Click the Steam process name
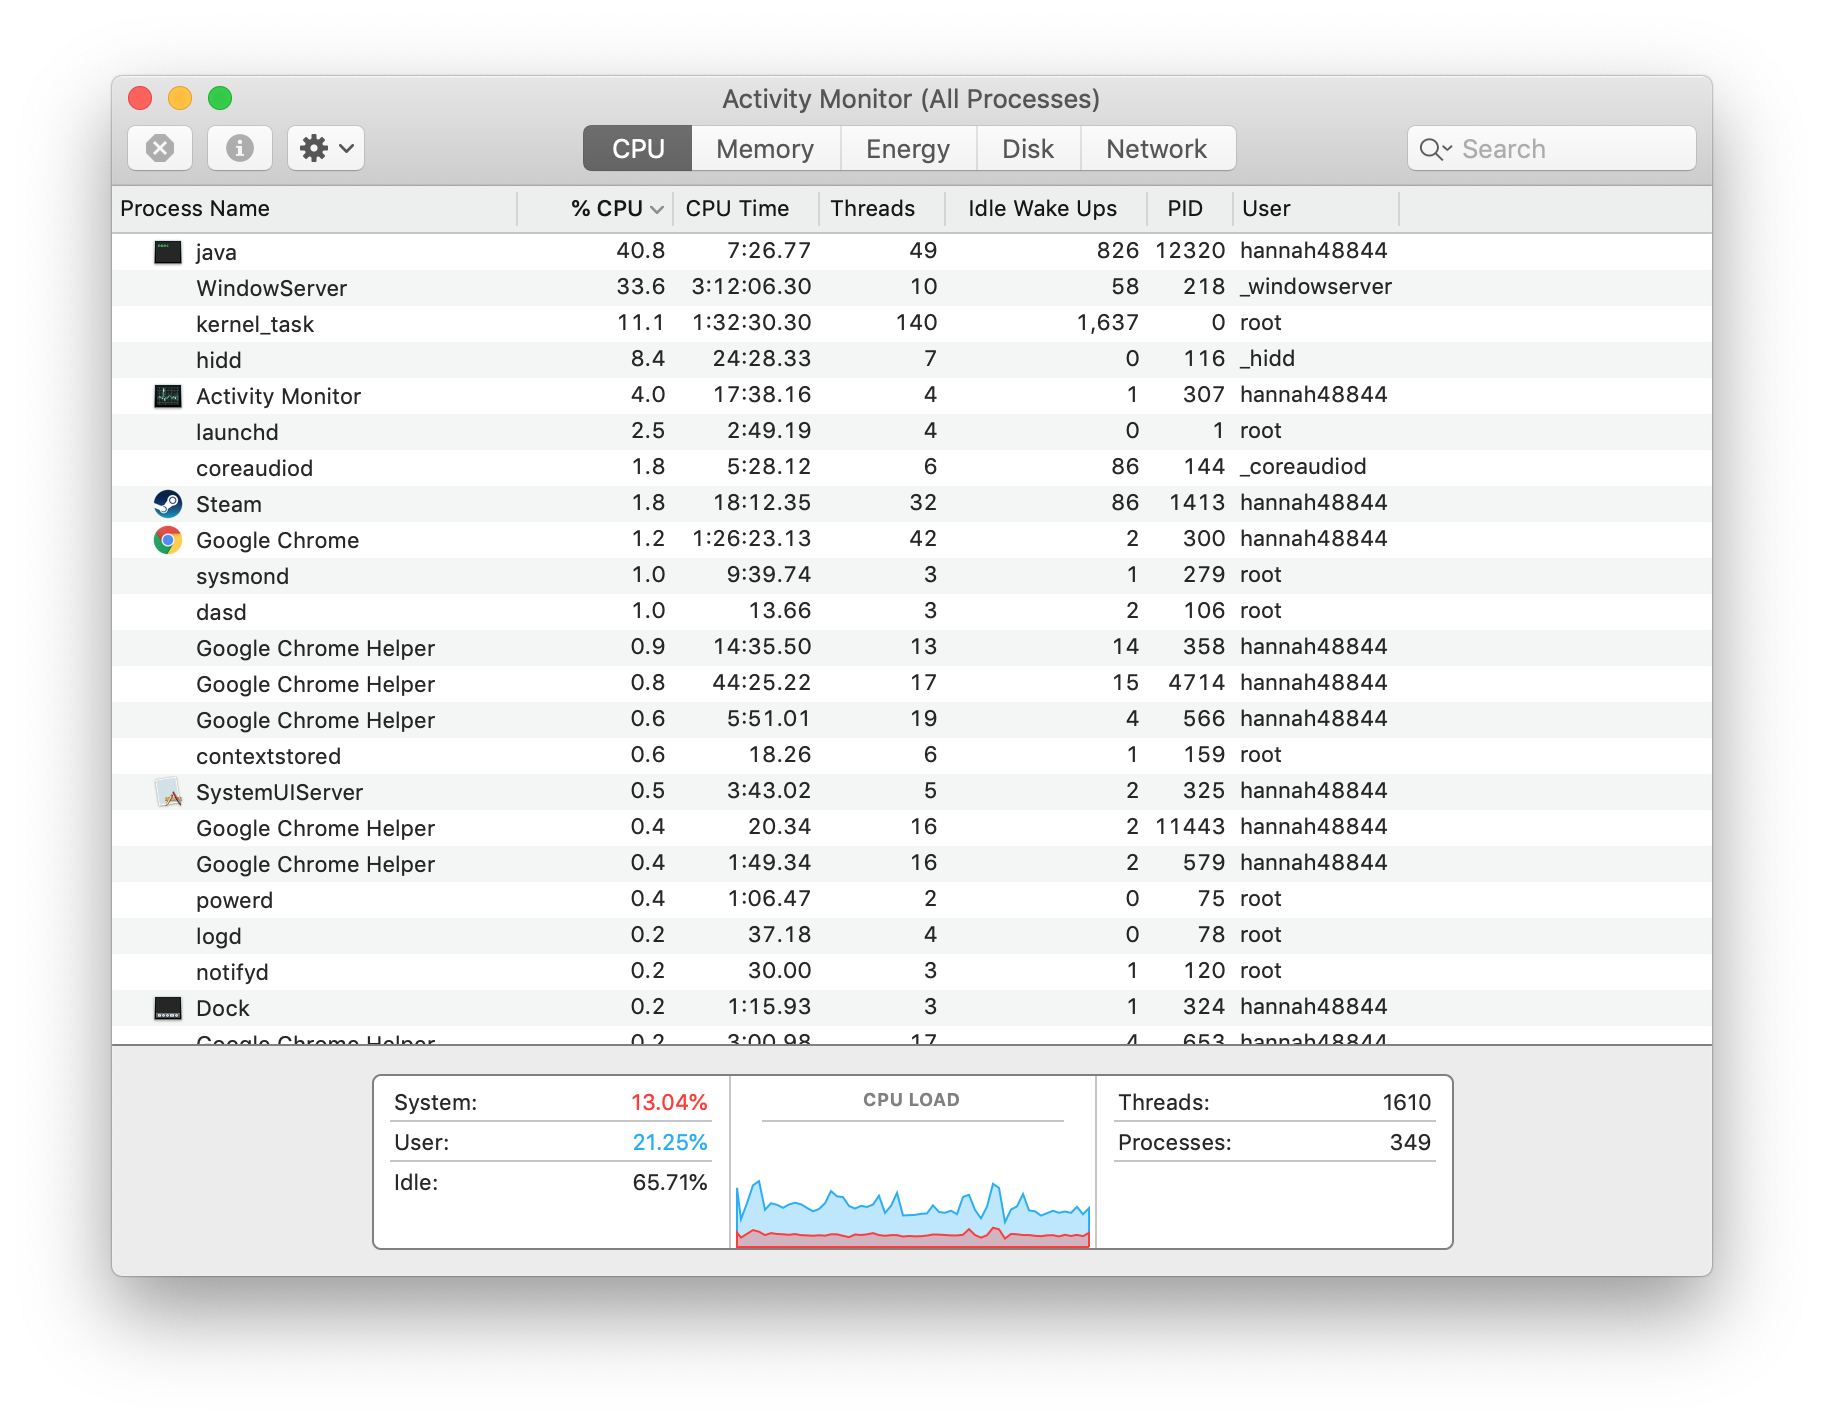1824x1424 pixels. coord(229,504)
